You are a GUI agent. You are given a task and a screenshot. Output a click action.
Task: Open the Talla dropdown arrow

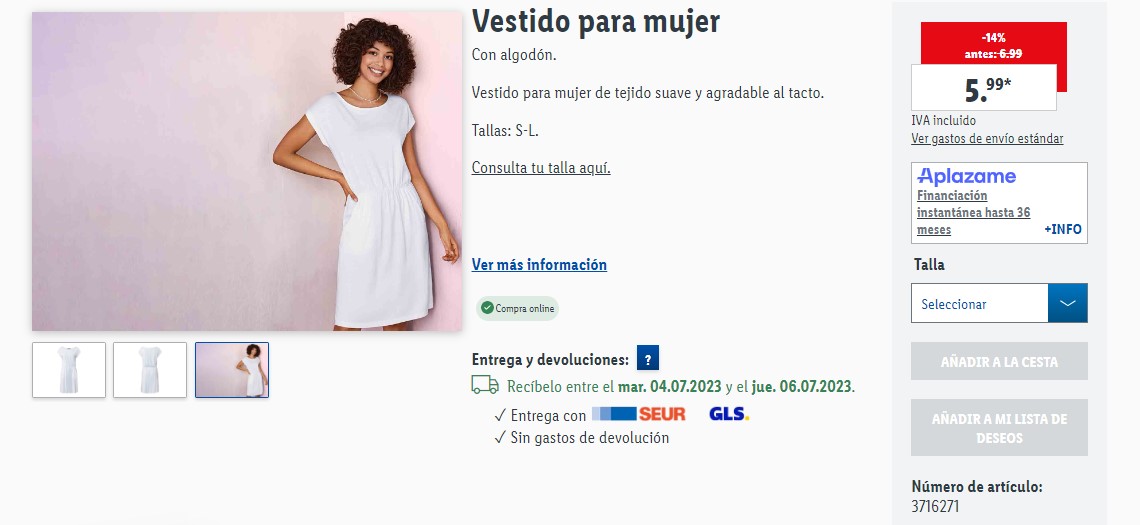[x=1067, y=303]
